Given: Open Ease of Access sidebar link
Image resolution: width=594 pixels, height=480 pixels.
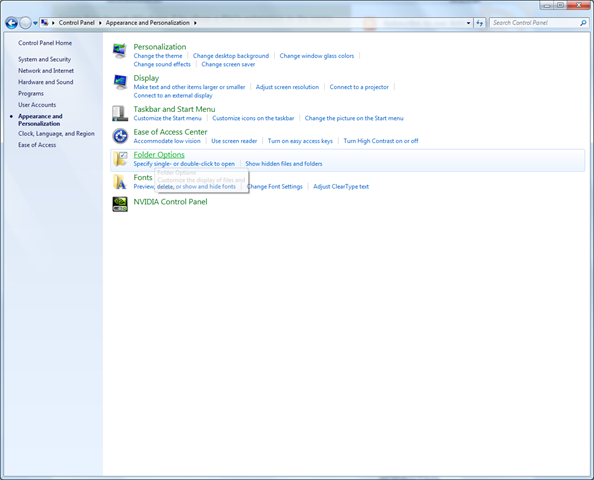Looking at the screenshot, I should (x=37, y=145).
